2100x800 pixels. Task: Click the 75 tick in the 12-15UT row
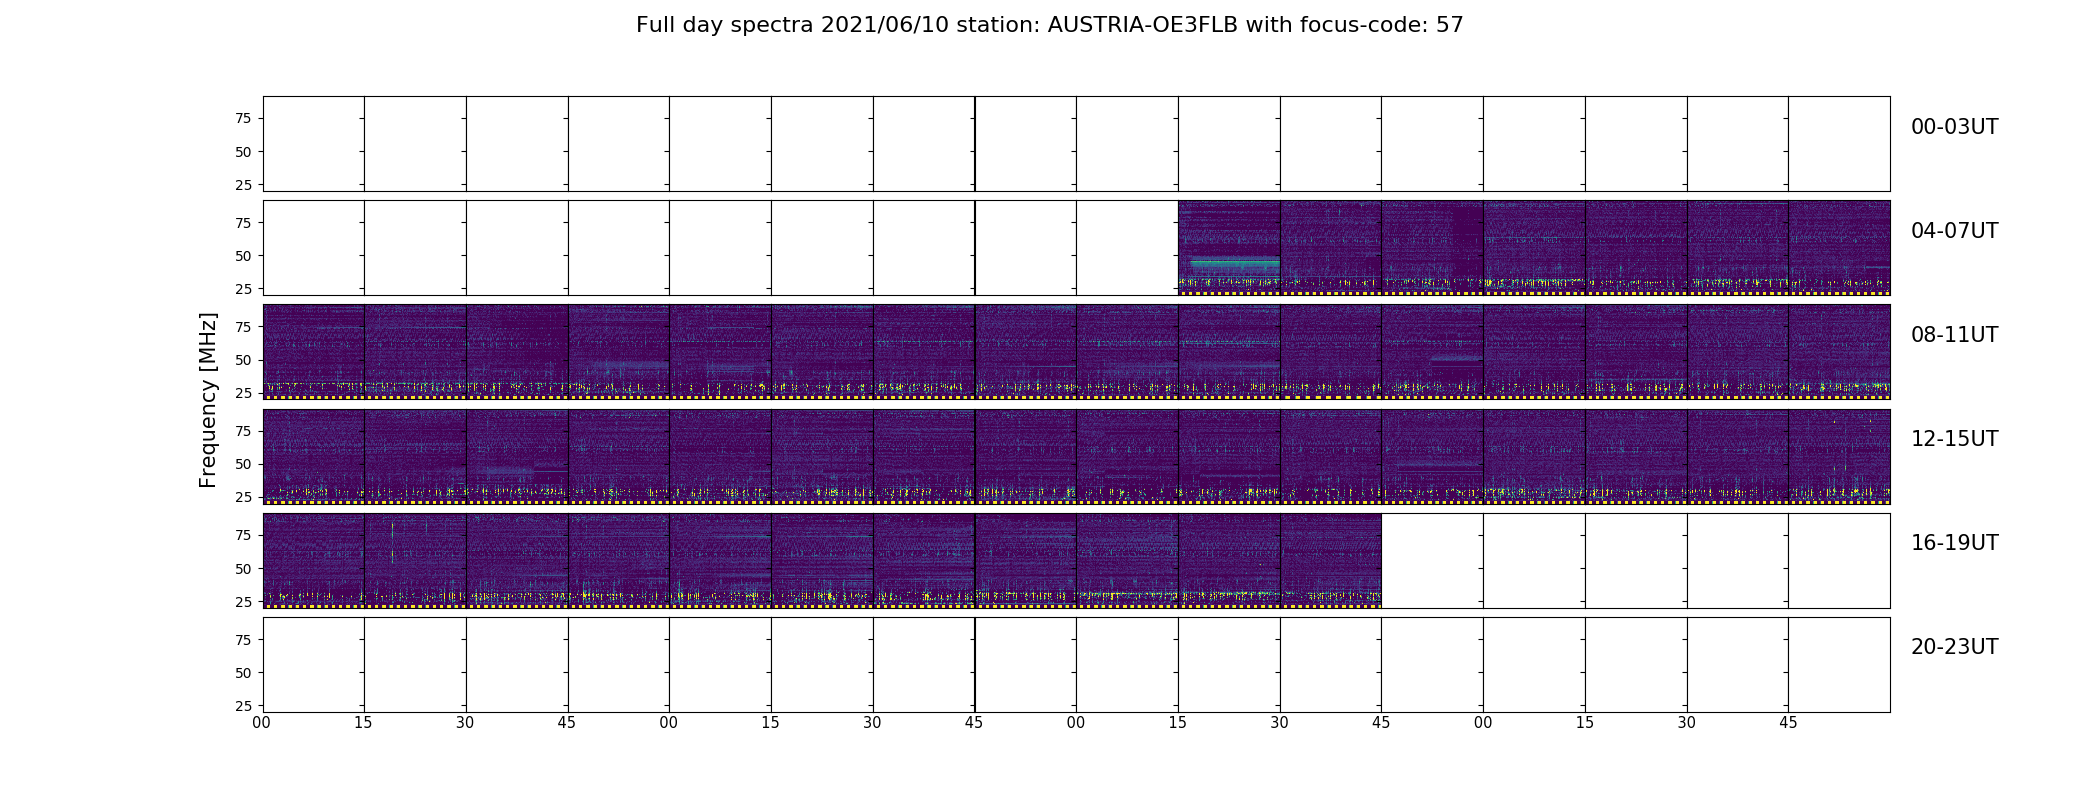243,431
